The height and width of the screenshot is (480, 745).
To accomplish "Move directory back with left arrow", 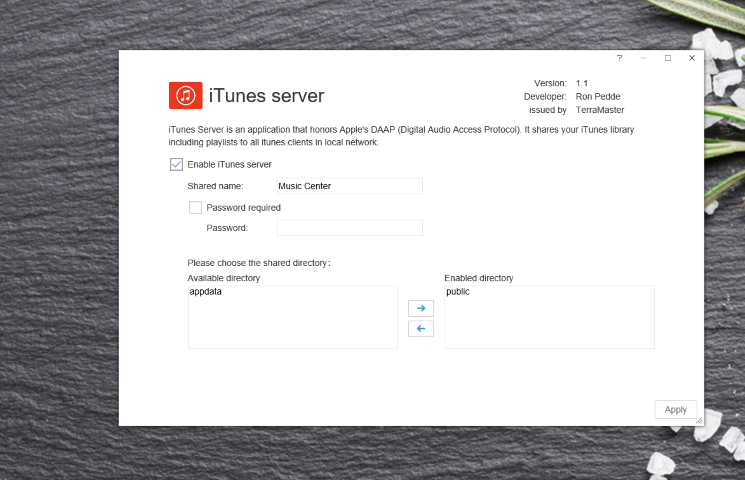I will (420, 328).
